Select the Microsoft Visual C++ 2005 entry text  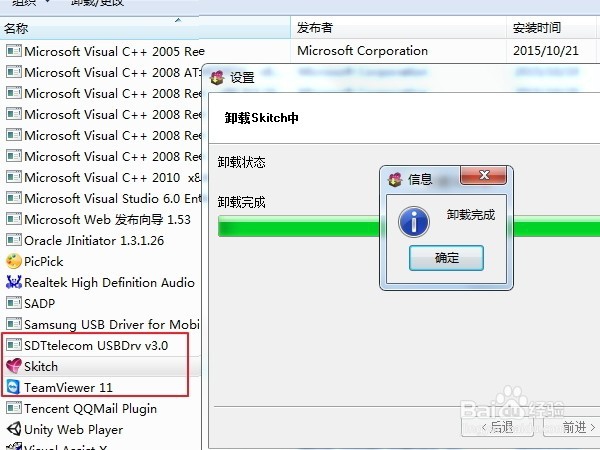114,51
